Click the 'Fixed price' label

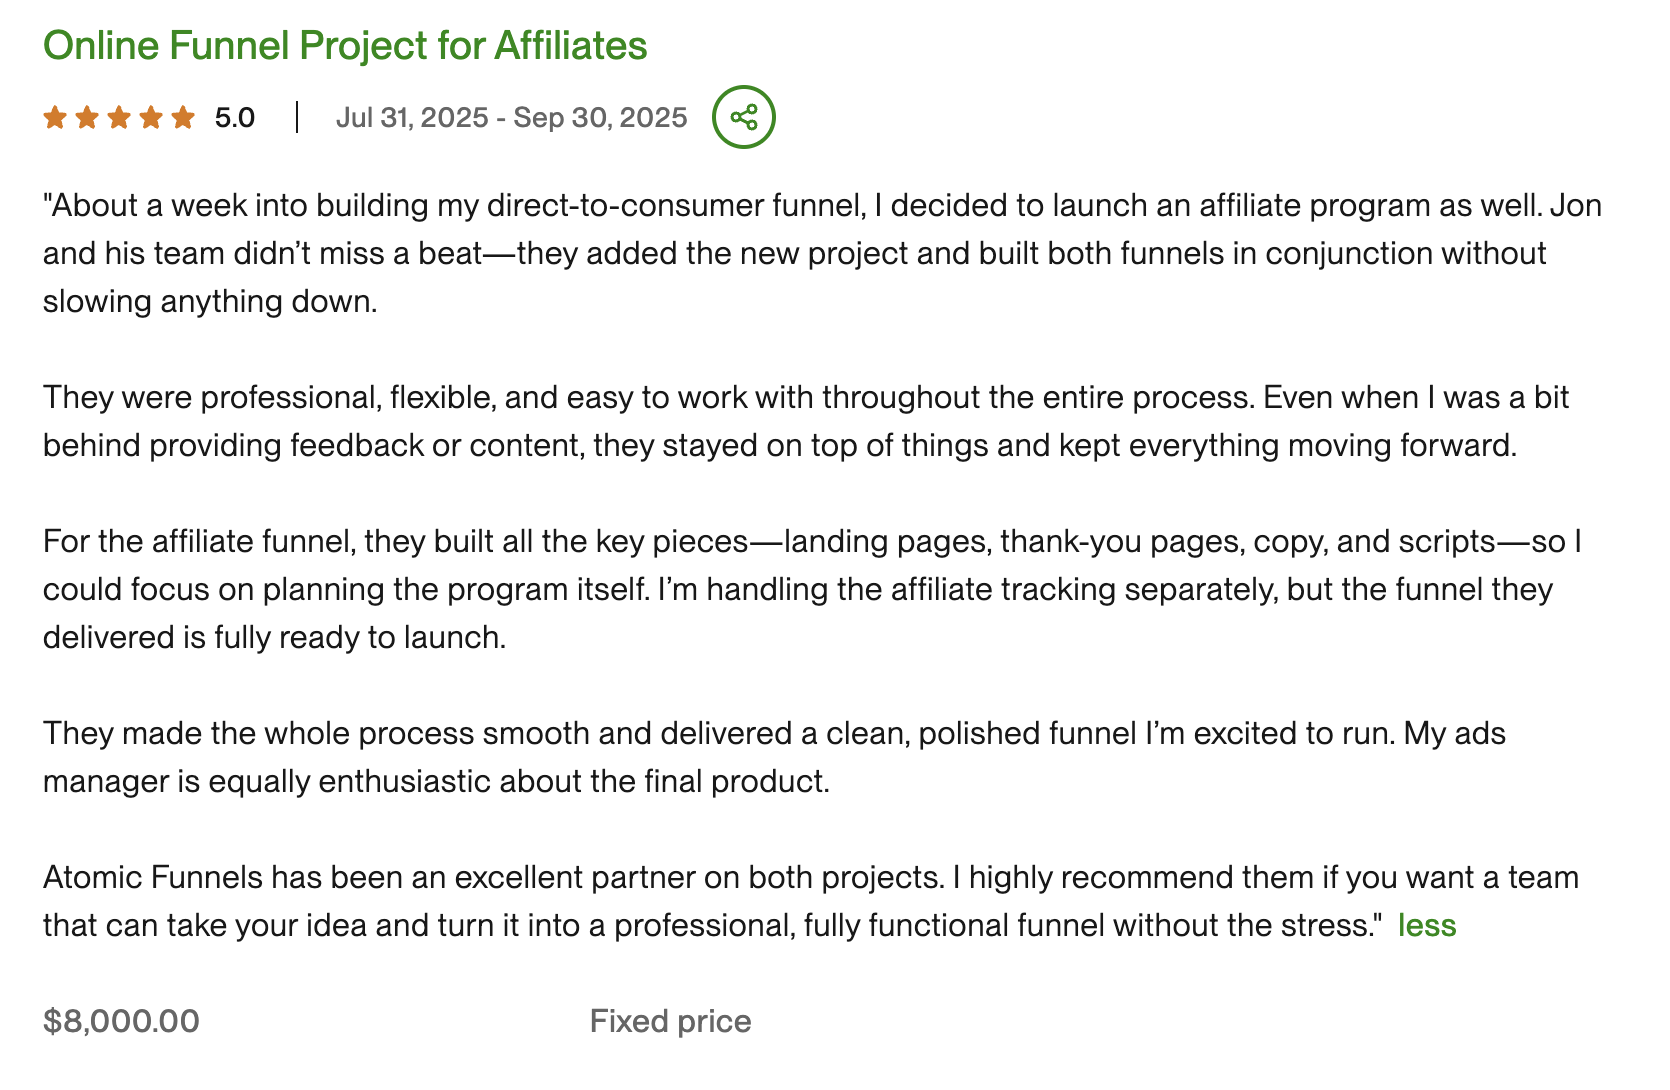(x=669, y=1021)
